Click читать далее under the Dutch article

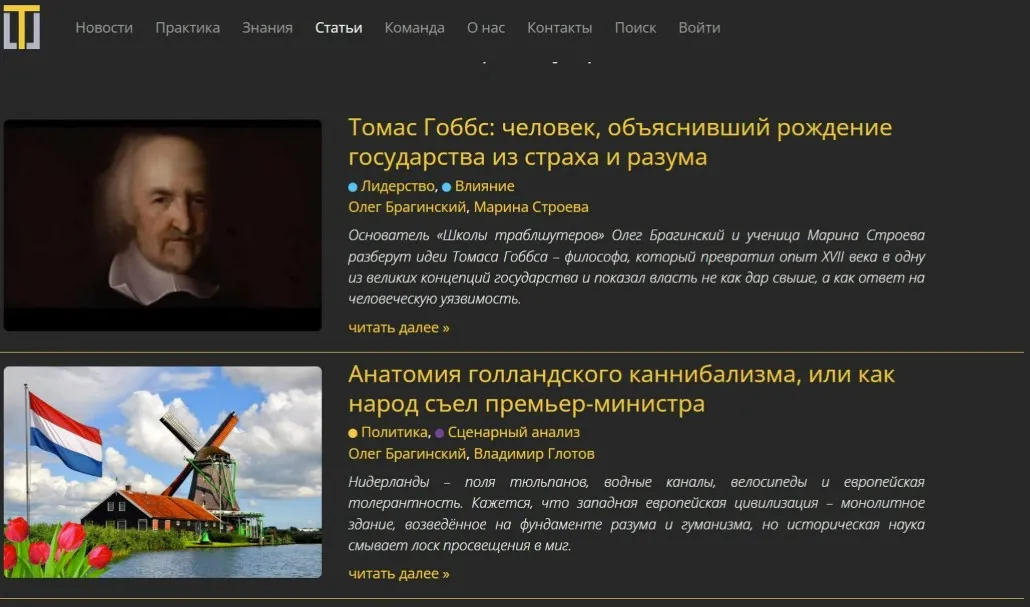399,573
